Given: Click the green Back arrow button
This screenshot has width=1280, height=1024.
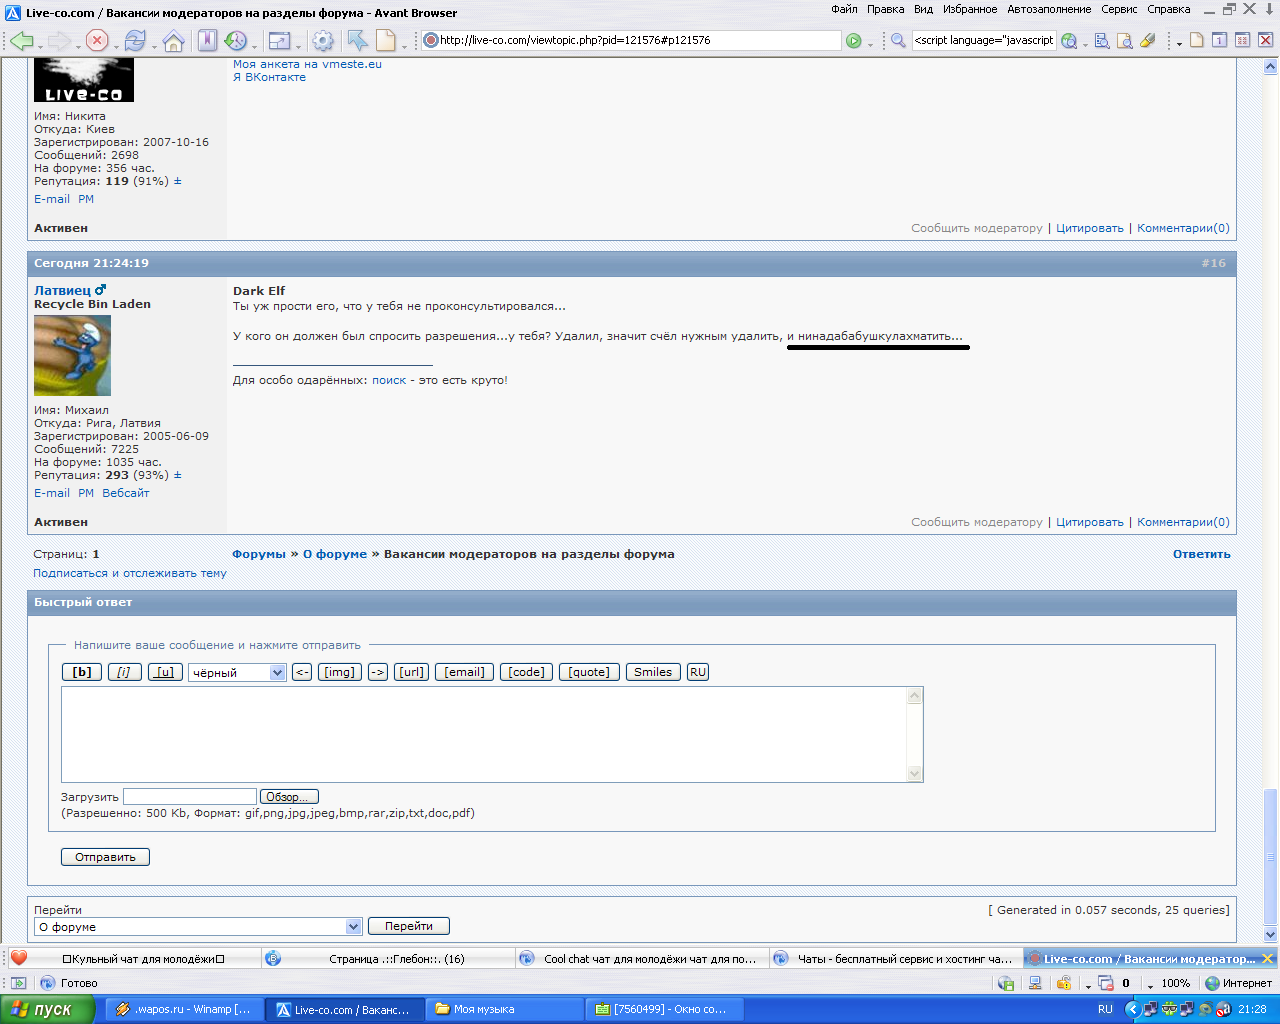Looking at the screenshot, I should click(x=21, y=41).
